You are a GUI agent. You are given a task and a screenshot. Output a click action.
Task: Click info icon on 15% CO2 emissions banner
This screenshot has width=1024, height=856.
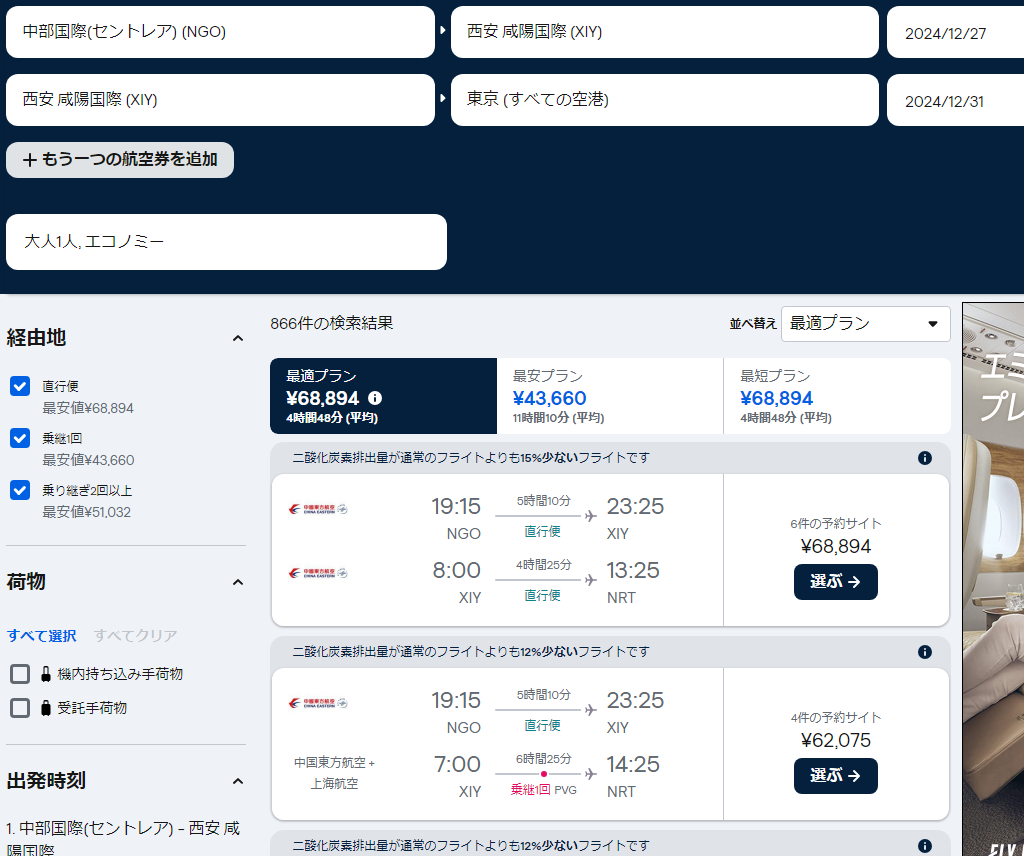point(924,458)
